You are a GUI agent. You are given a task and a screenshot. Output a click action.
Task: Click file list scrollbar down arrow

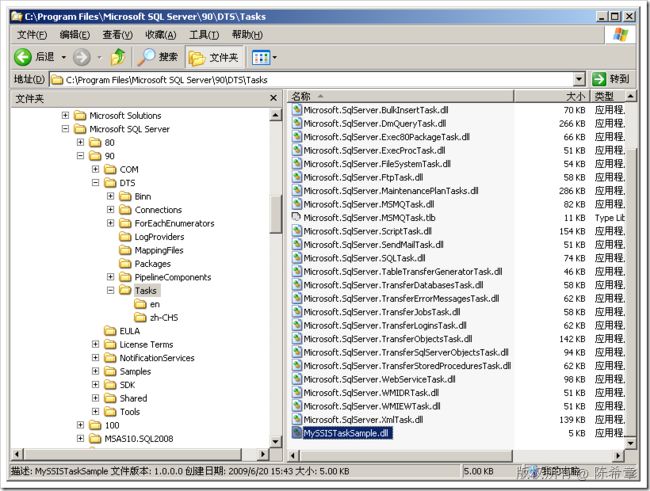point(630,443)
